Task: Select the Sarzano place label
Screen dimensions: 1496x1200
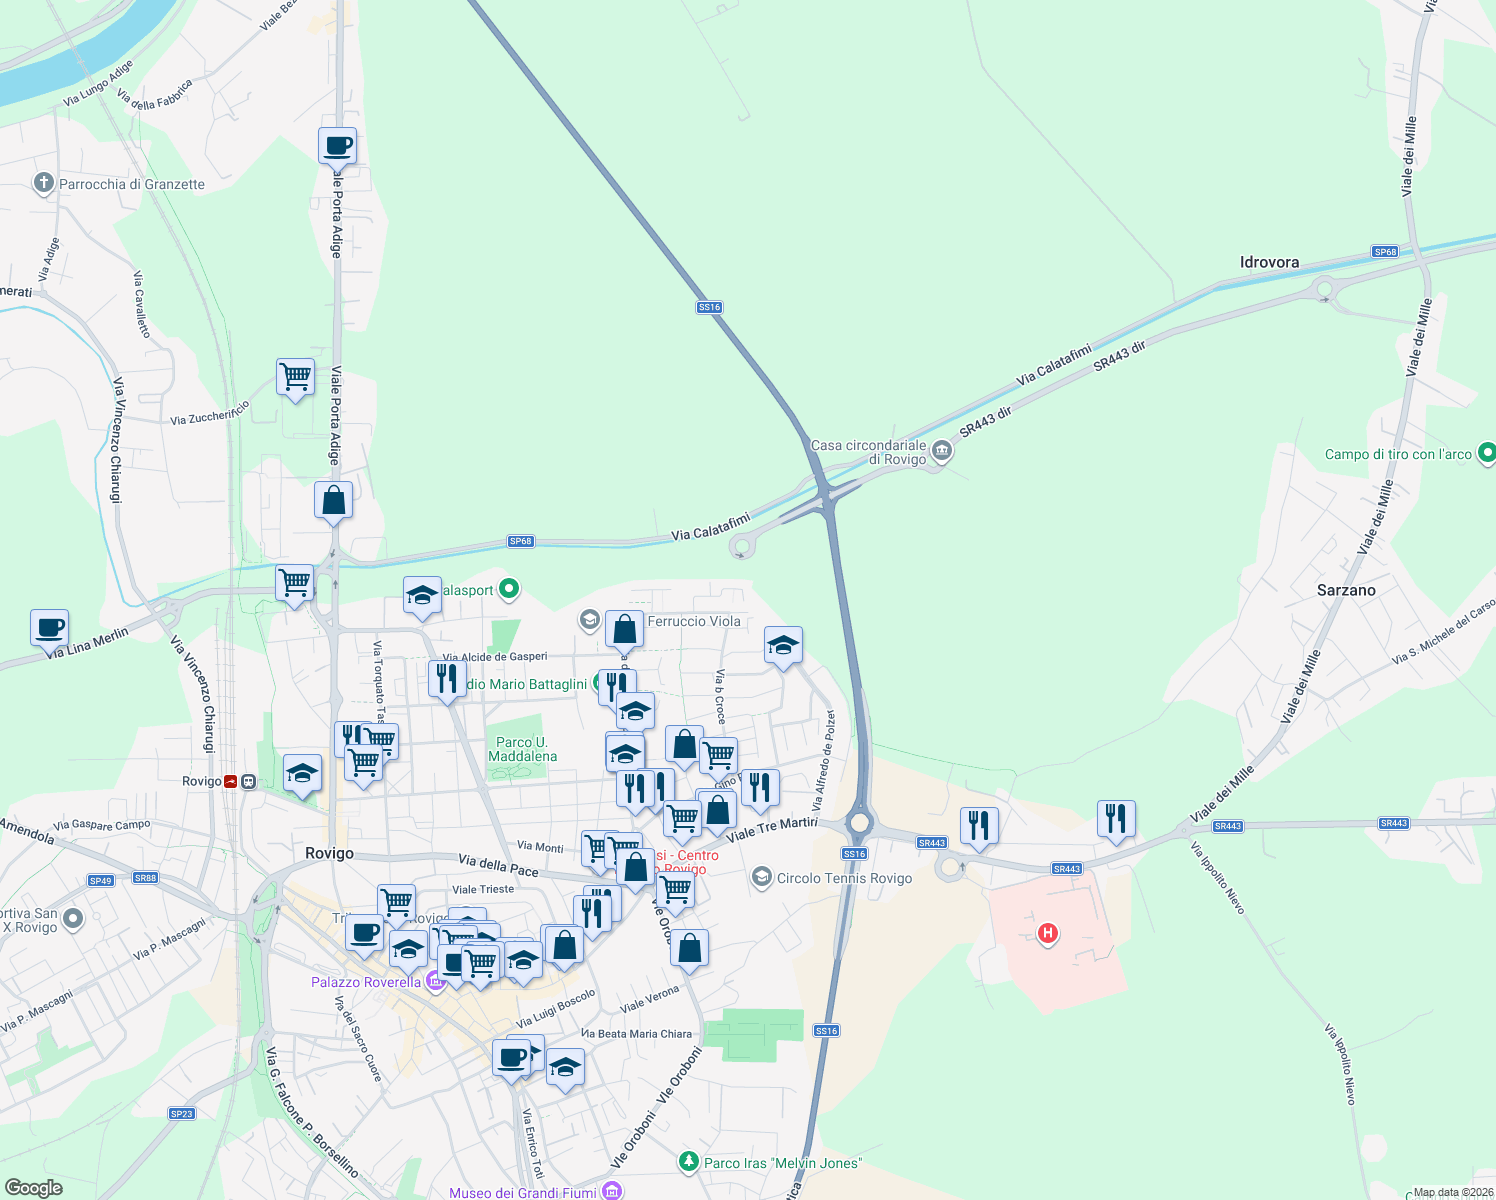Action: coord(1345,590)
